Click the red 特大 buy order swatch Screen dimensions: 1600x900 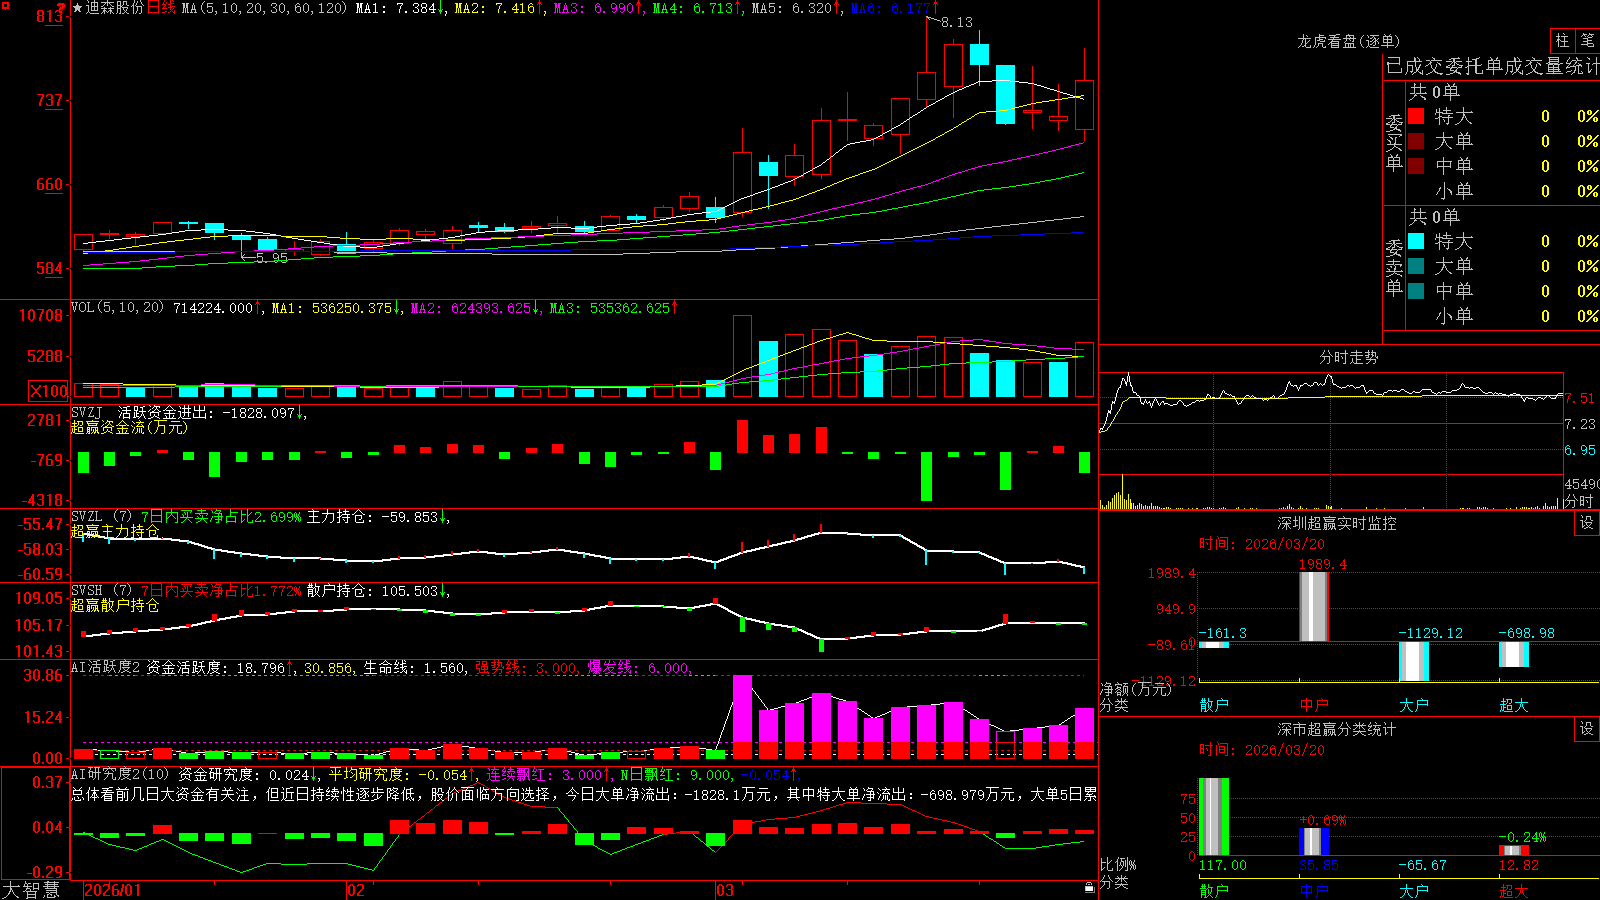1416,116
